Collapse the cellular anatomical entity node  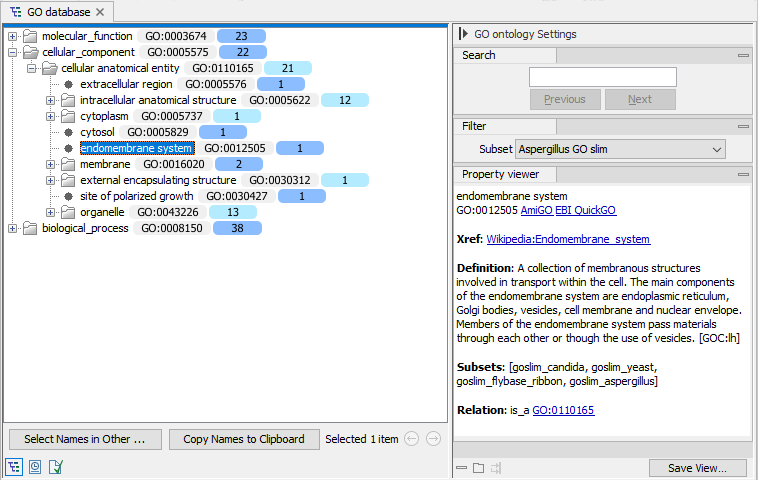pos(32,69)
